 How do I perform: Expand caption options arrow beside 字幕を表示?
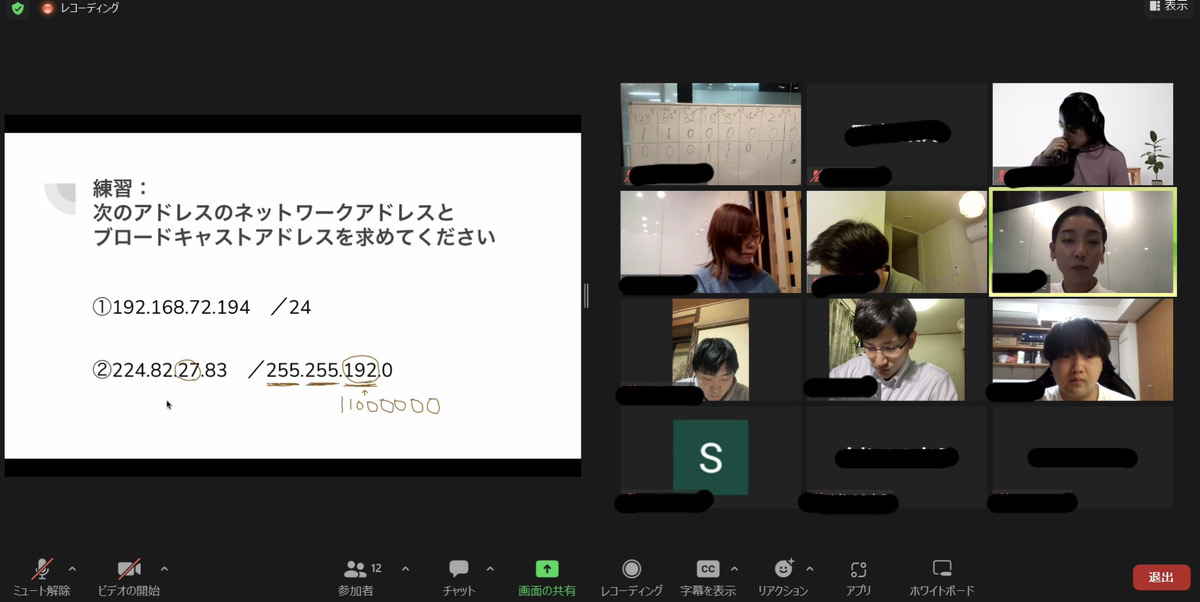[x=735, y=569]
